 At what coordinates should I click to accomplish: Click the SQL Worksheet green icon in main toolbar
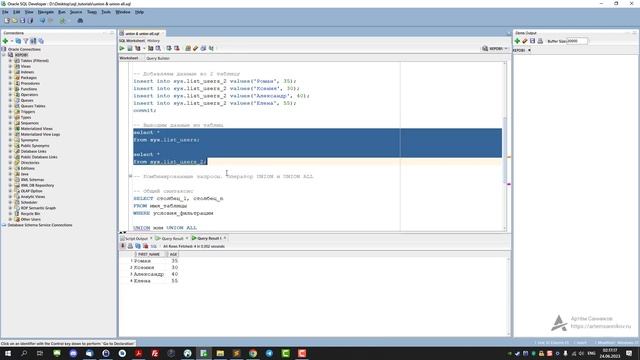point(62,20)
